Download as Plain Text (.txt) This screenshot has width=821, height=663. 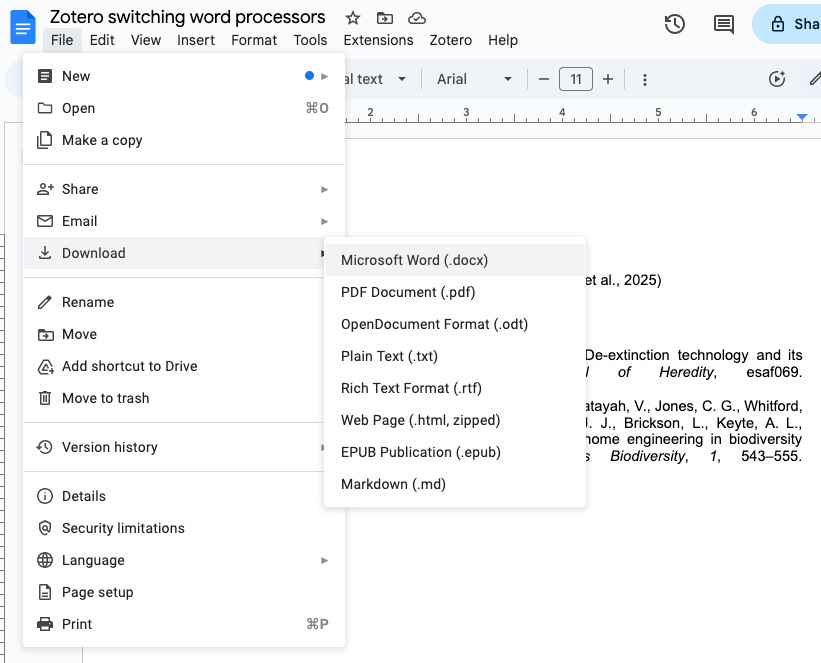[x=454, y=356]
